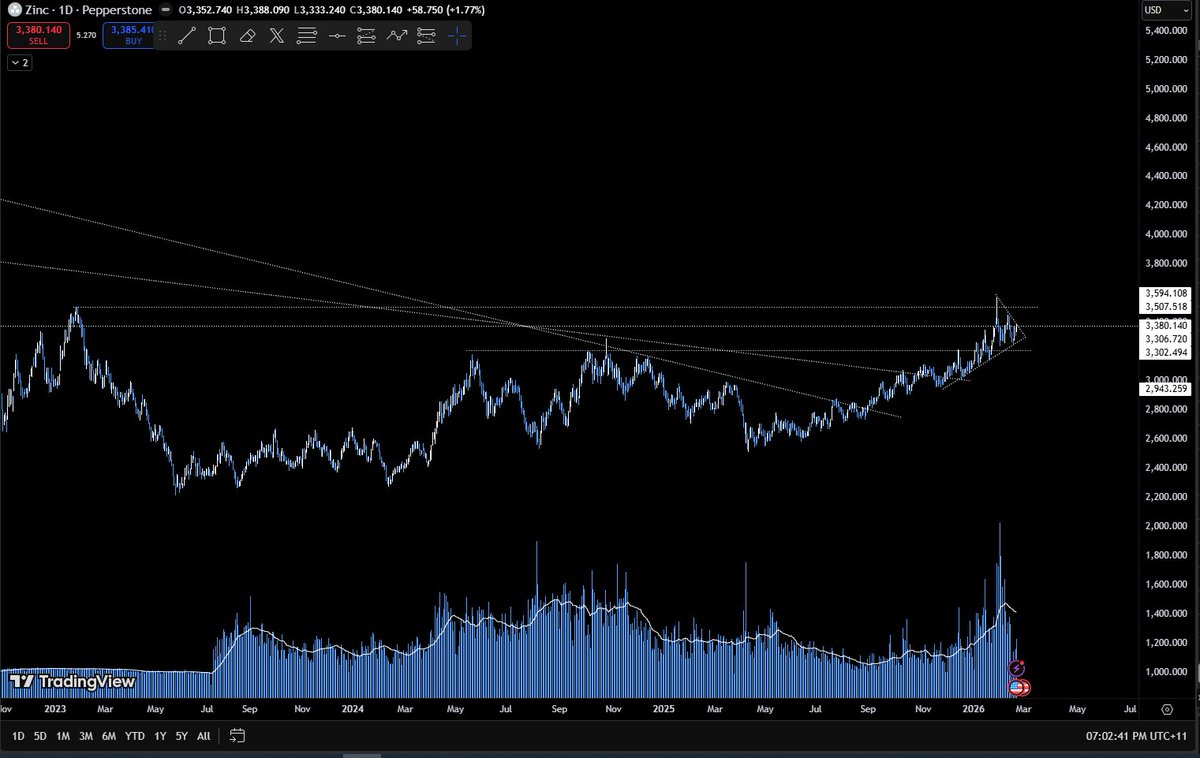
Task: Click the 5,400.000 price axis tick
Action: tap(1168, 30)
